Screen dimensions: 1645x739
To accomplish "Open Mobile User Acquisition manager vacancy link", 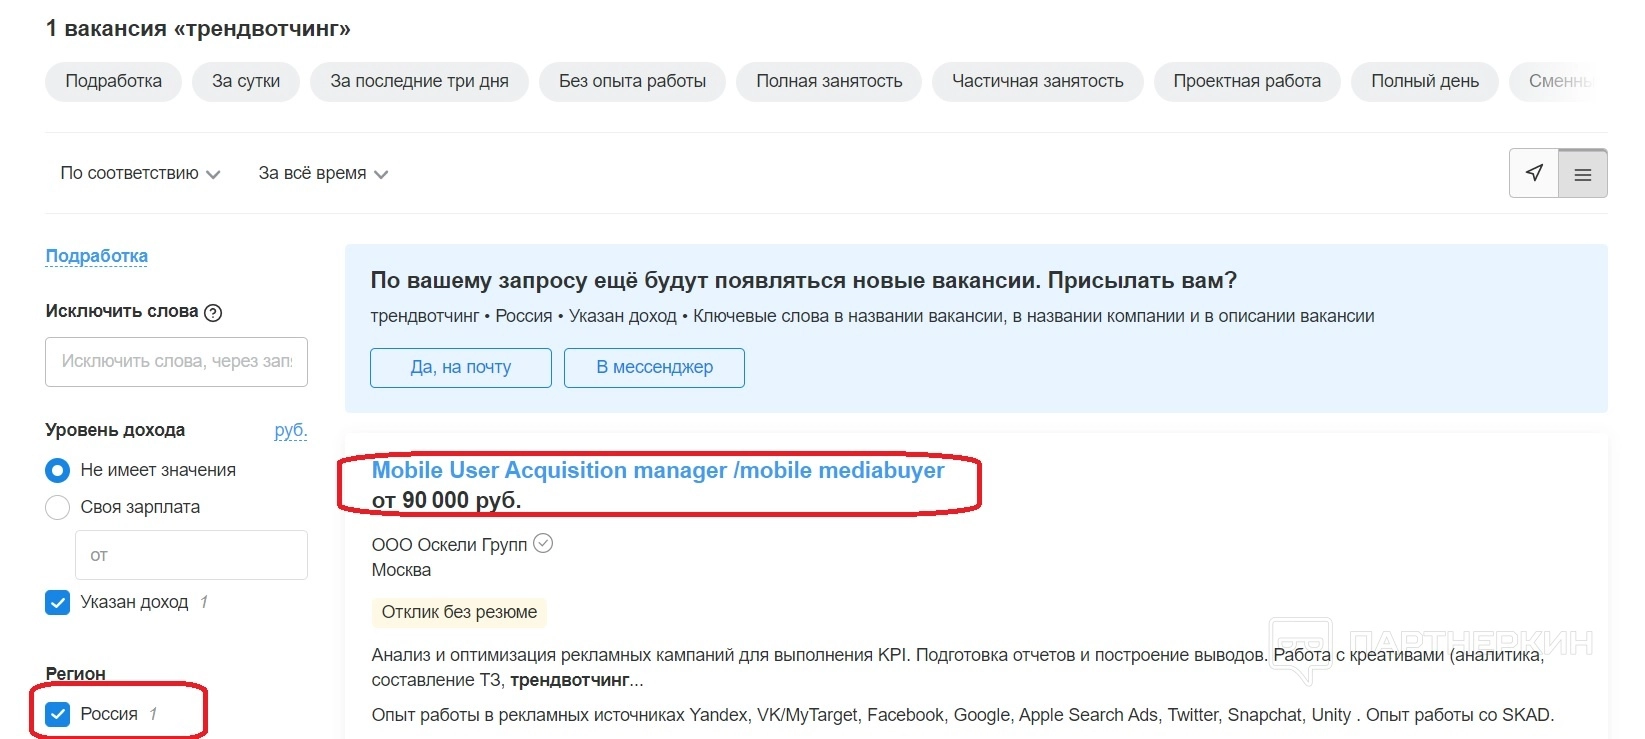I will pos(657,470).
